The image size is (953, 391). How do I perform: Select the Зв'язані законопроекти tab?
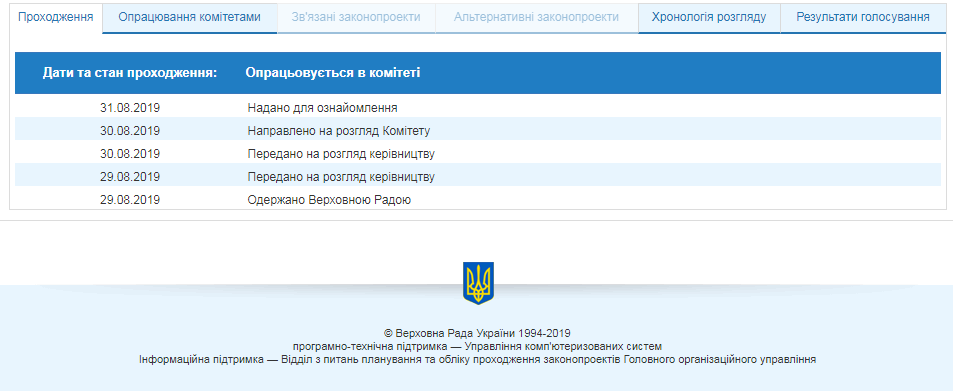click(x=356, y=18)
